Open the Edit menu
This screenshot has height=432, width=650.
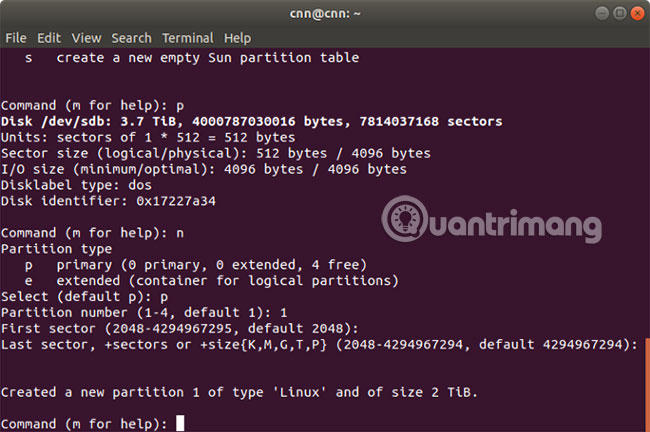(x=49, y=38)
